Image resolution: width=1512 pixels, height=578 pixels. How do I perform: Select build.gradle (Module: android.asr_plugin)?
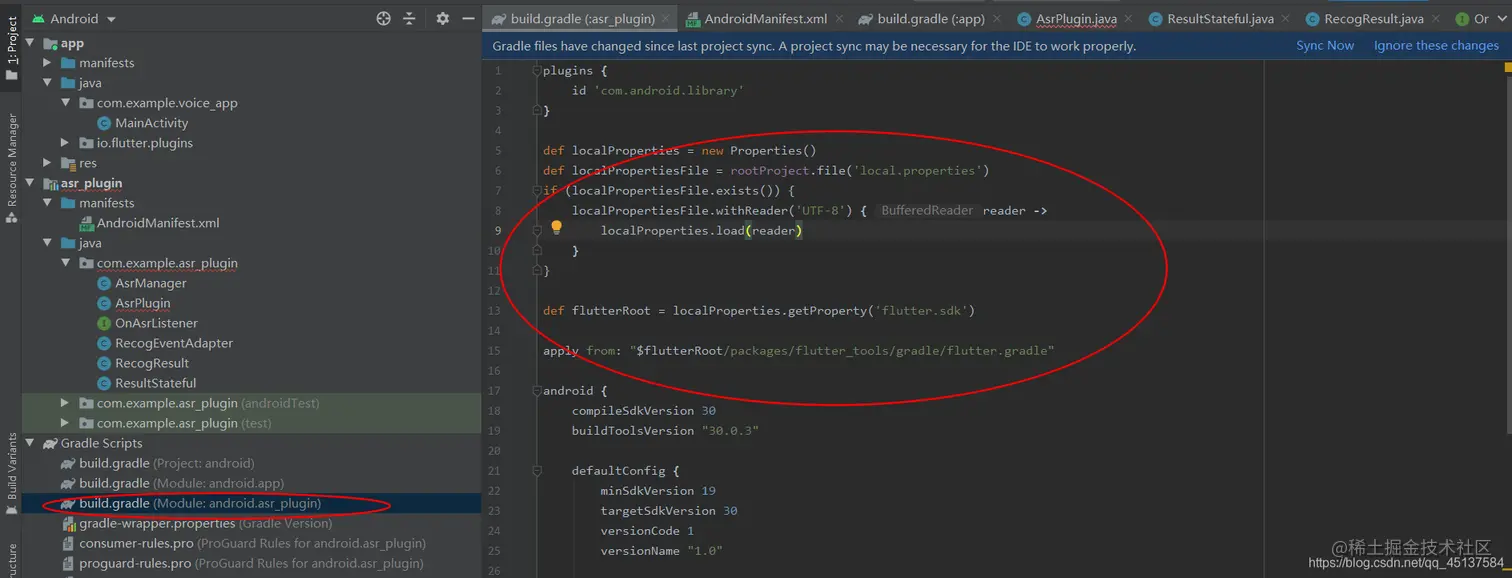click(x=200, y=503)
